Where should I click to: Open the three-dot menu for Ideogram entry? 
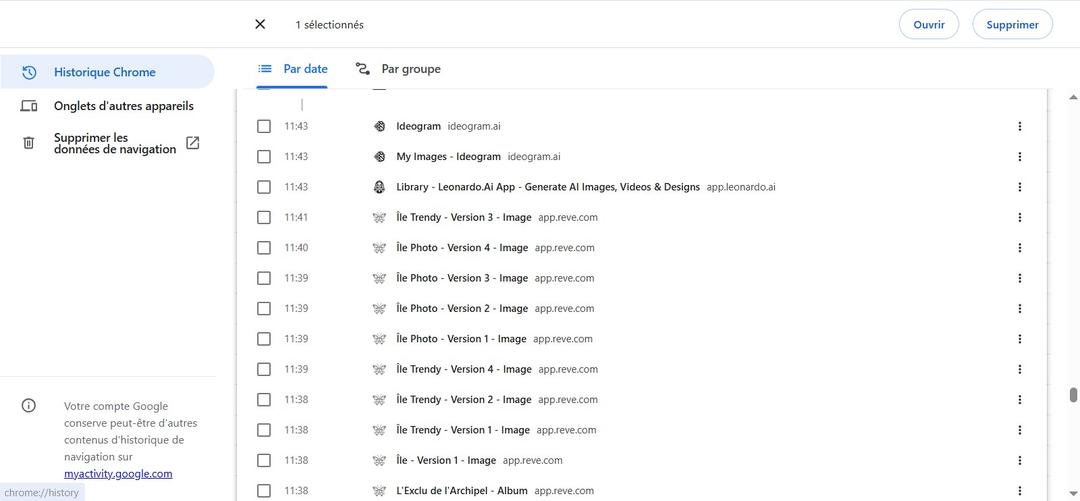(x=1019, y=126)
